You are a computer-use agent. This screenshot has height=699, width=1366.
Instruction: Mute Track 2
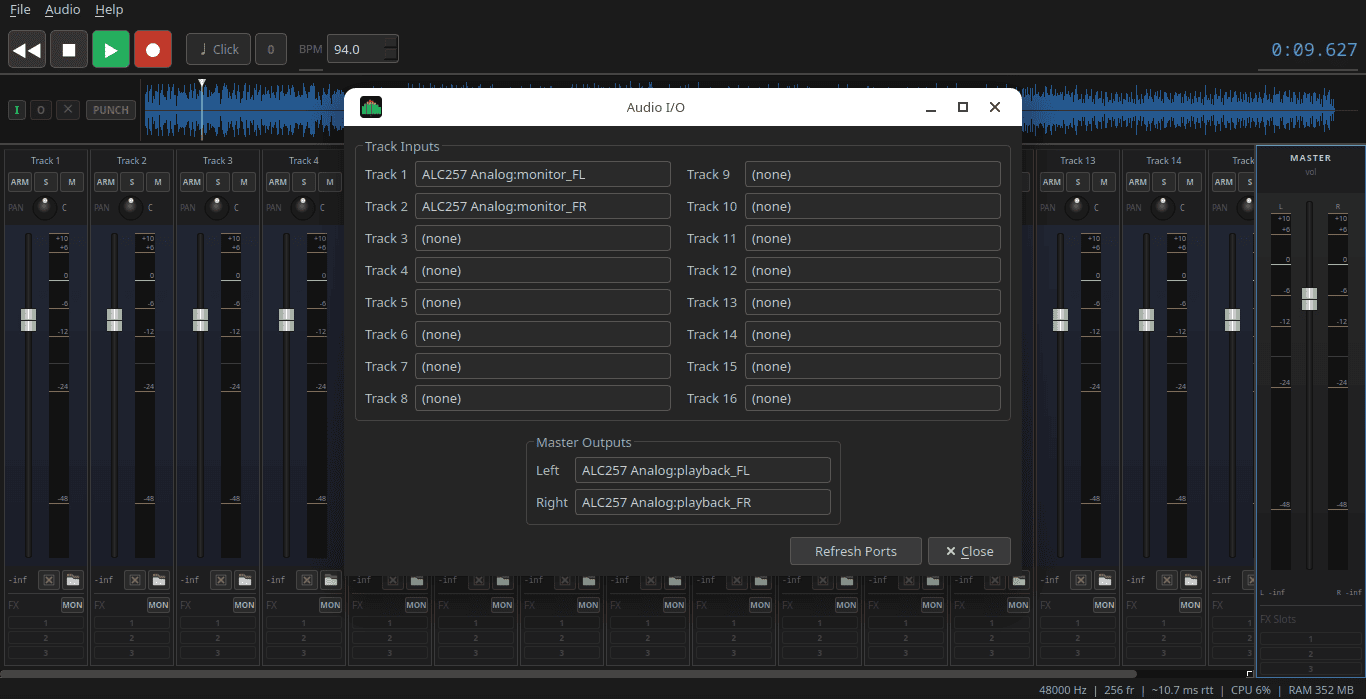click(x=158, y=182)
